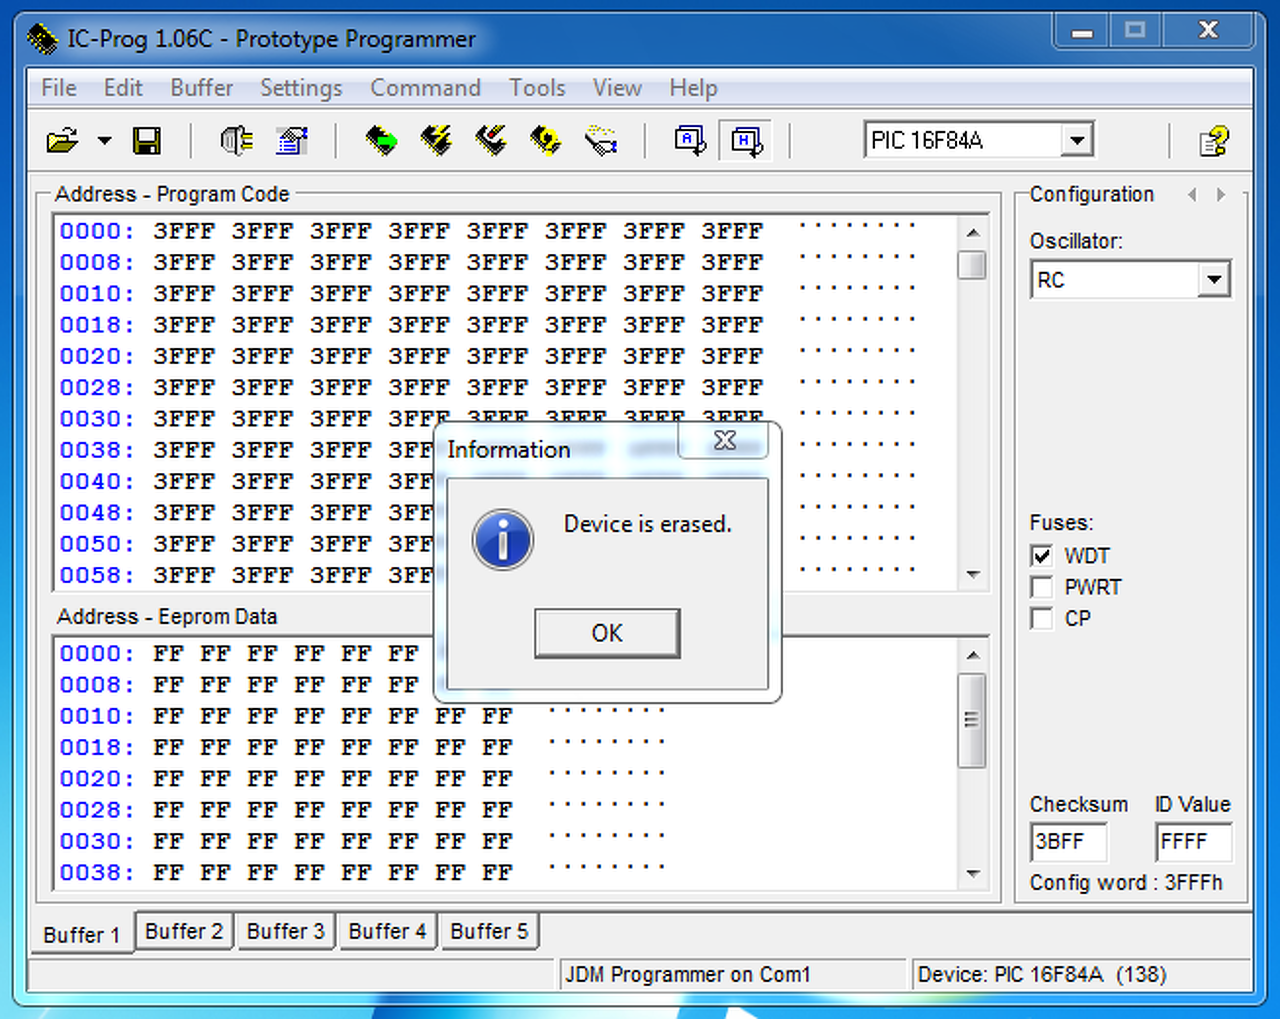This screenshot has width=1280, height=1019.
Task: Click status text 'JDM Programmer on Com1'
Action: 687,974
